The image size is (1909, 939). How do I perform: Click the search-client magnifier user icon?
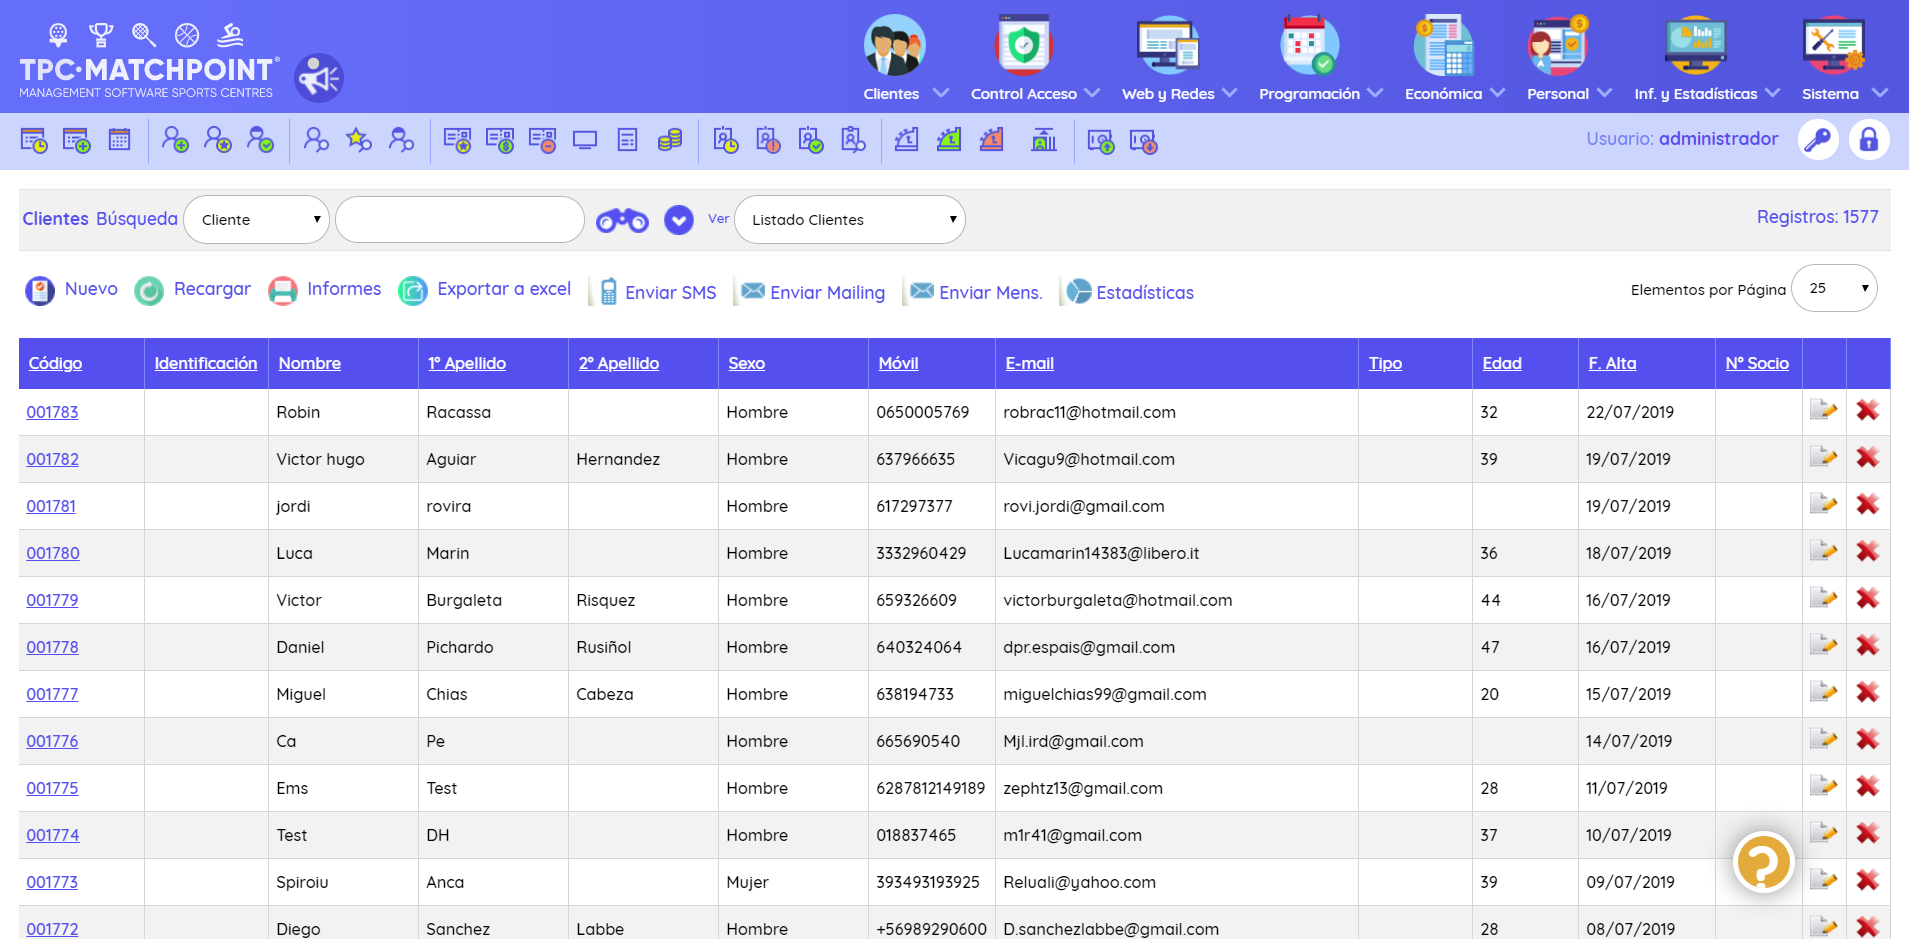pos(316,140)
